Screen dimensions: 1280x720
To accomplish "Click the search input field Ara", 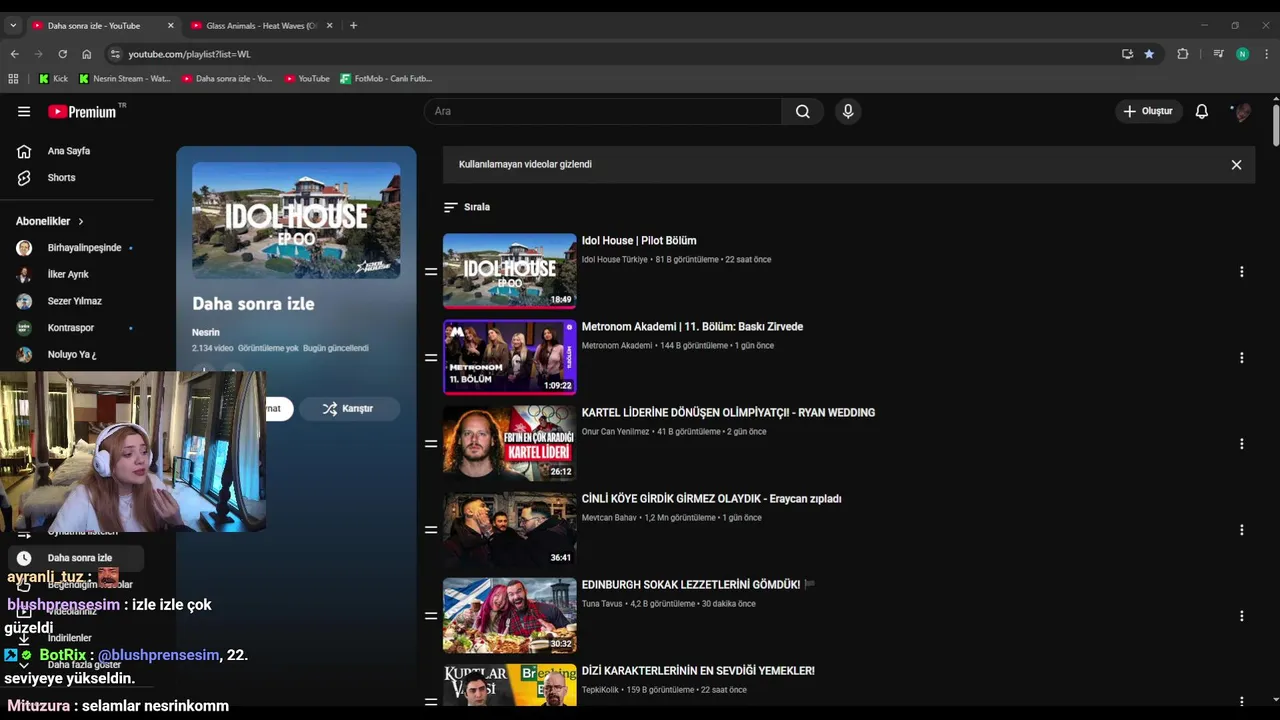I will click(x=603, y=111).
